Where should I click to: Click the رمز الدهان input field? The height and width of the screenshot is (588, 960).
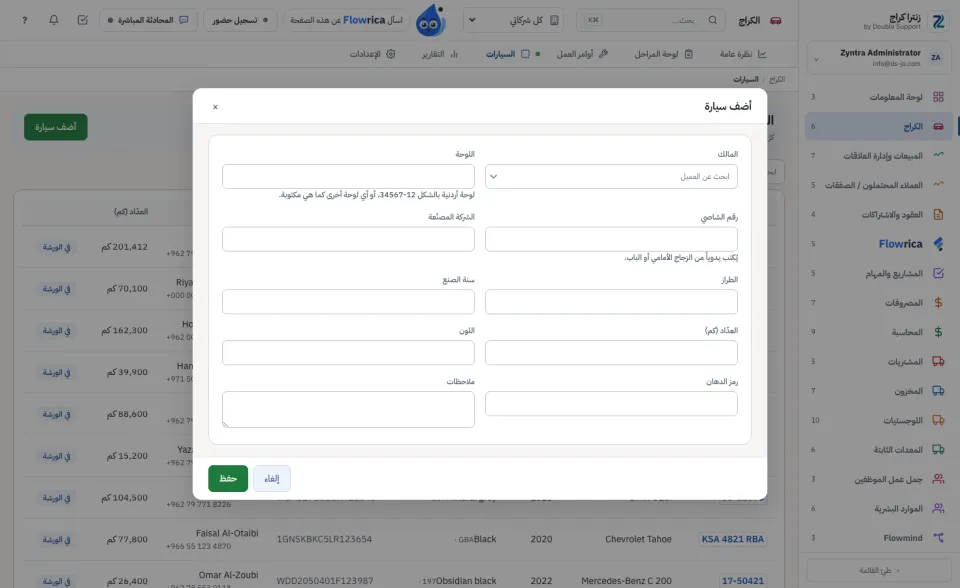click(x=611, y=404)
